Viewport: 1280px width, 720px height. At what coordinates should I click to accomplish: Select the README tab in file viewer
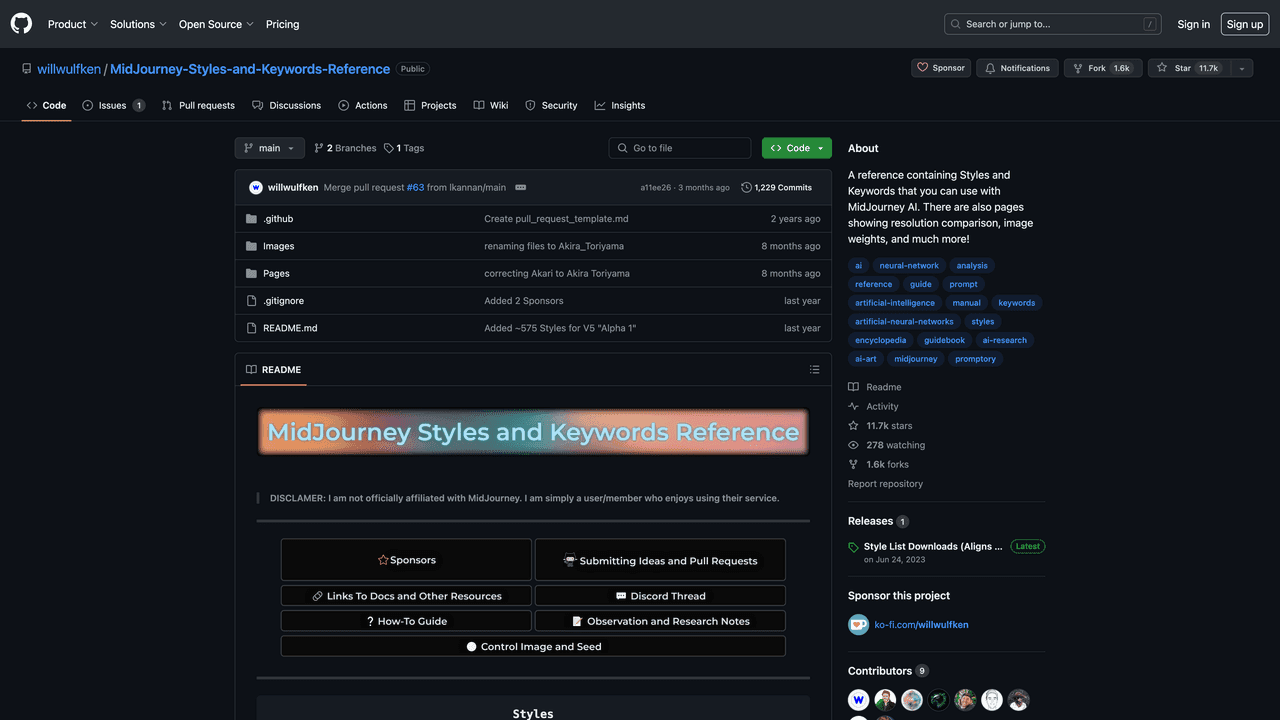(272, 370)
